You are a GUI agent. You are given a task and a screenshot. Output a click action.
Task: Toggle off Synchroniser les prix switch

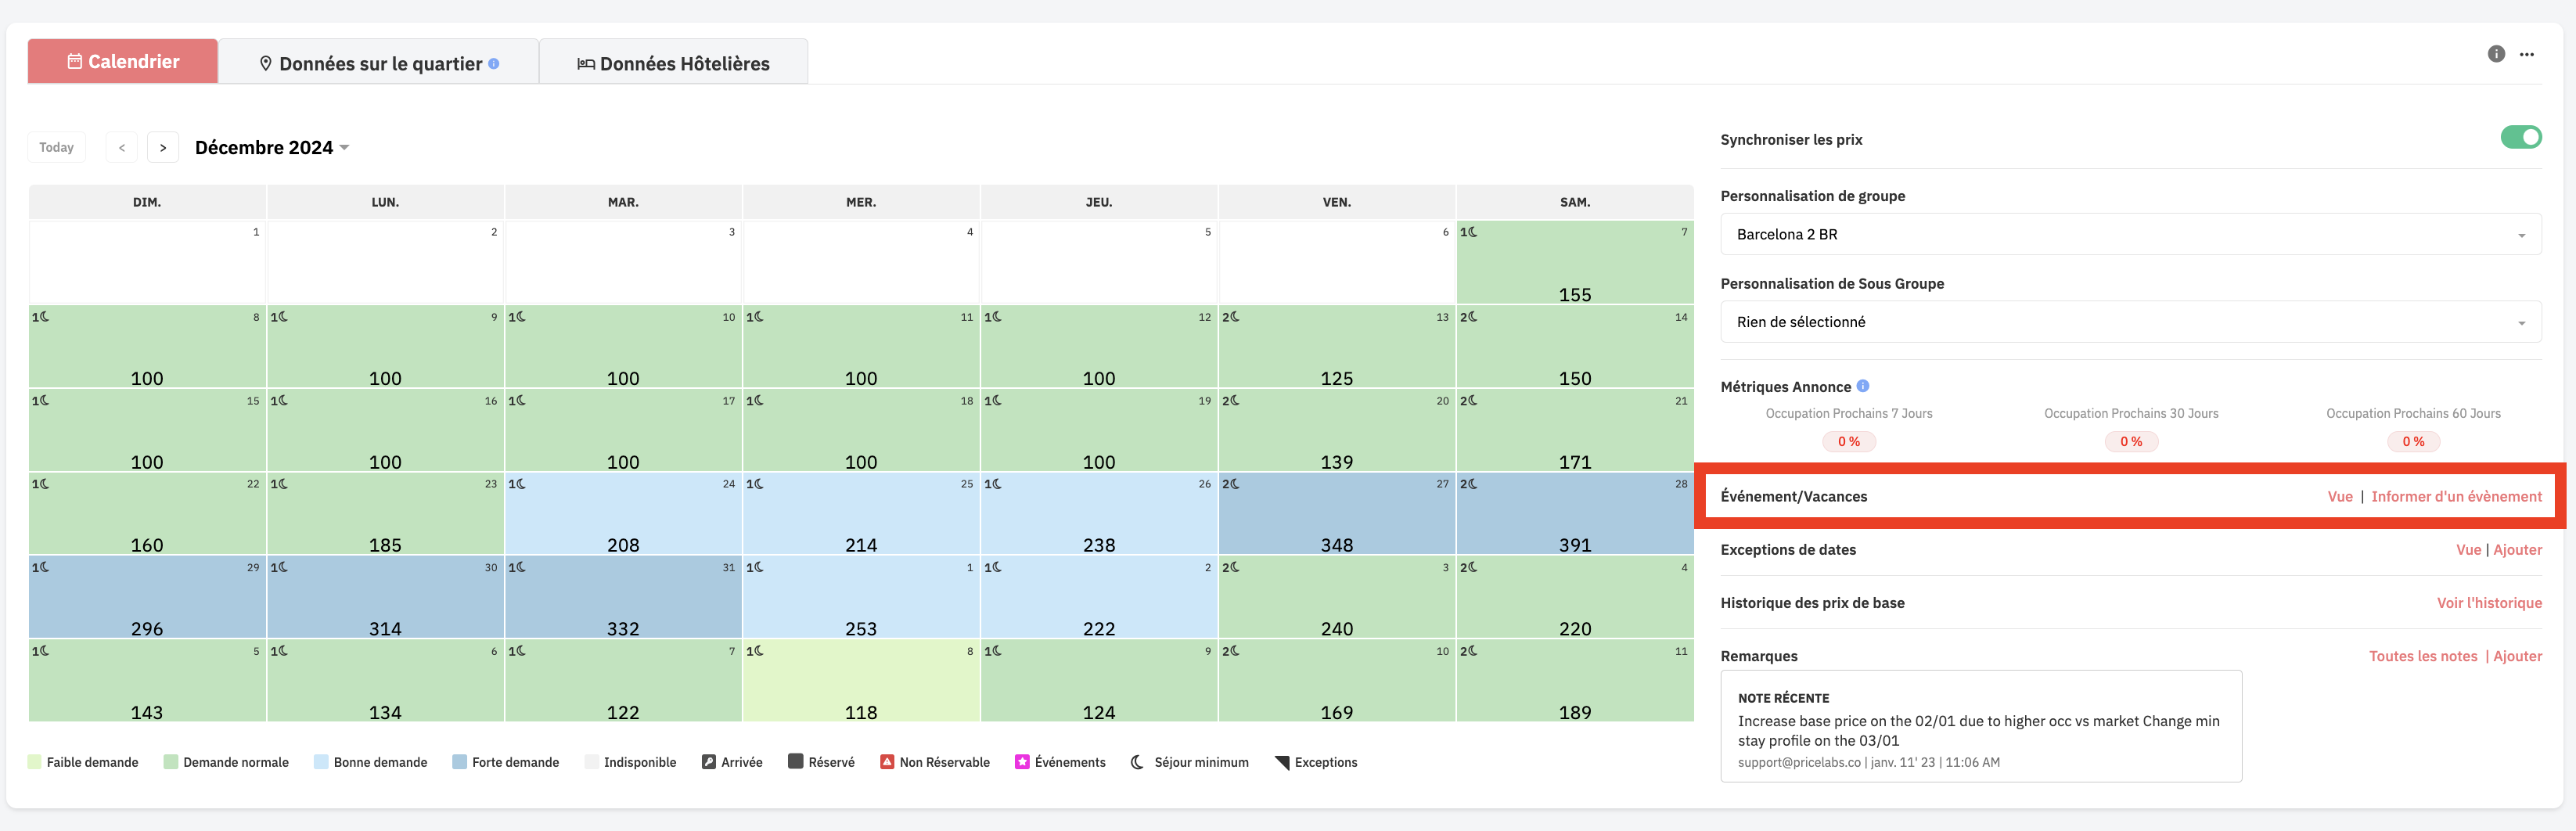click(2520, 137)
